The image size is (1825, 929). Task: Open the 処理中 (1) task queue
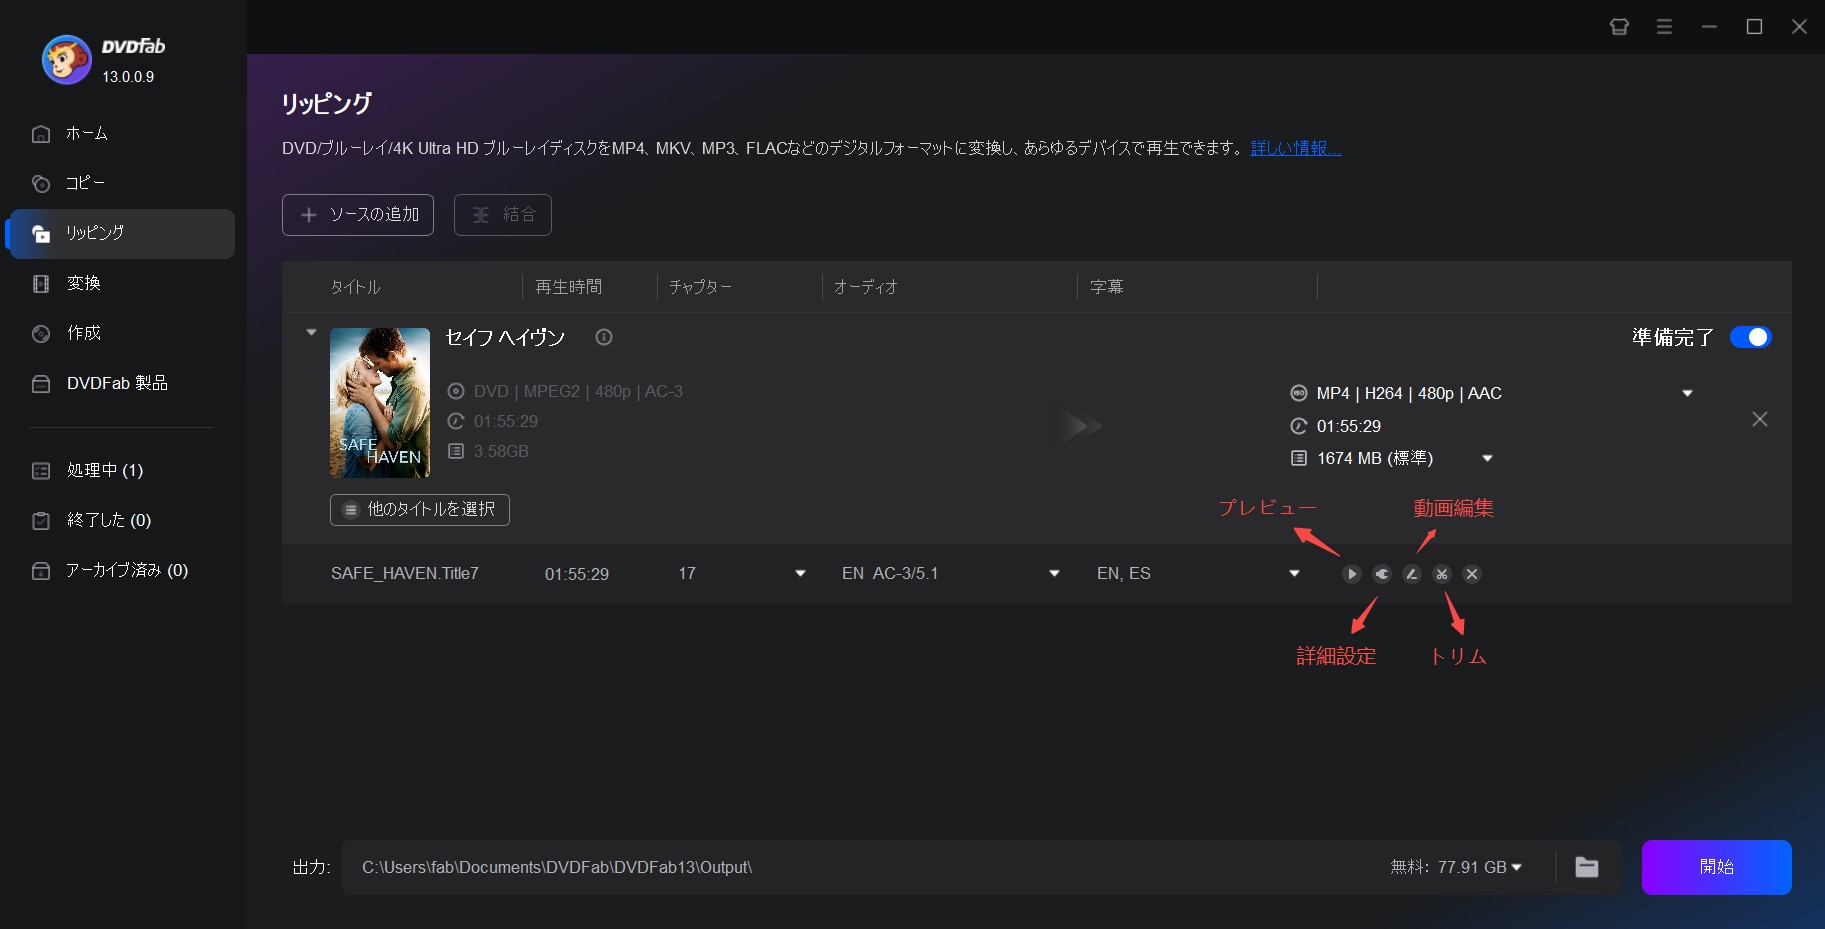[105, 470]
